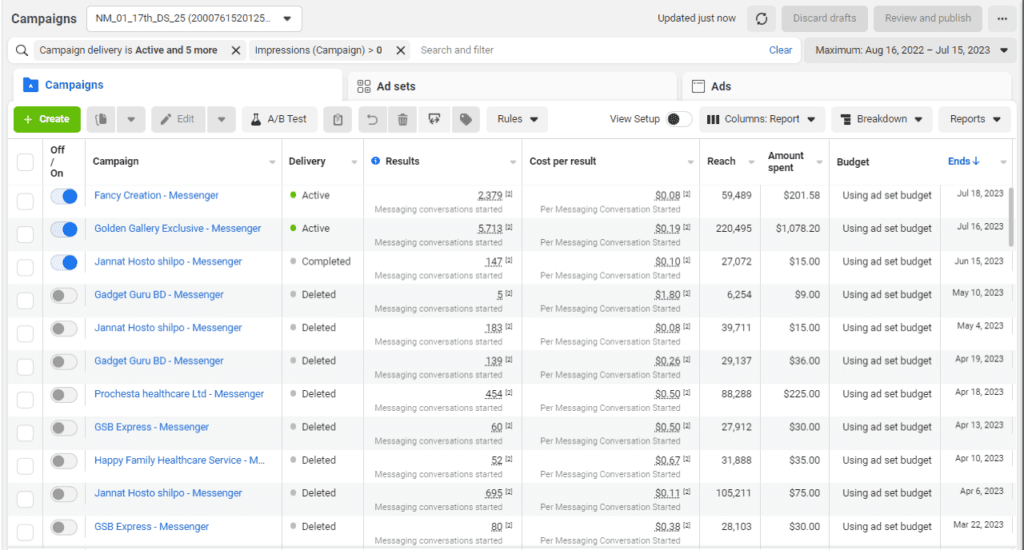Click the tag label icon
This screenshot has width=1024, height=550.
466,119
